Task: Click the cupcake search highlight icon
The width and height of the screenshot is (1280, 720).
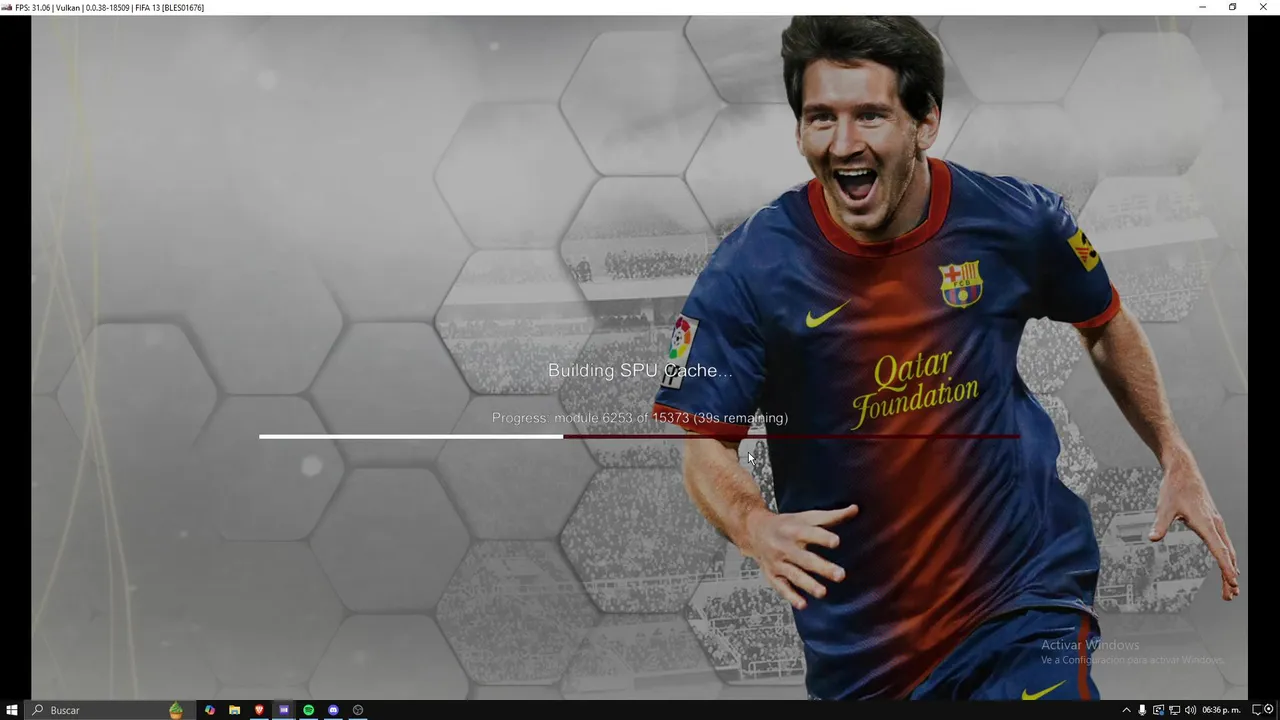Action: click(176, 710)
